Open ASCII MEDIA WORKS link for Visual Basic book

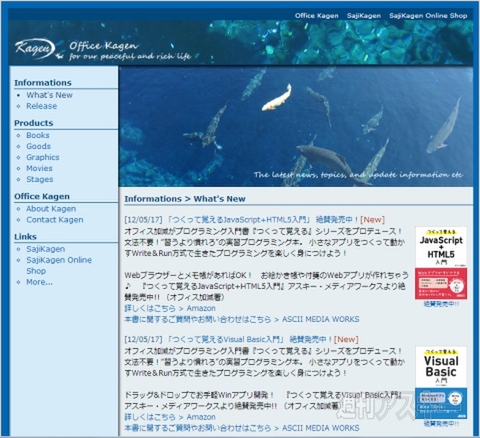pyautogui.click(x=242, y=428)
